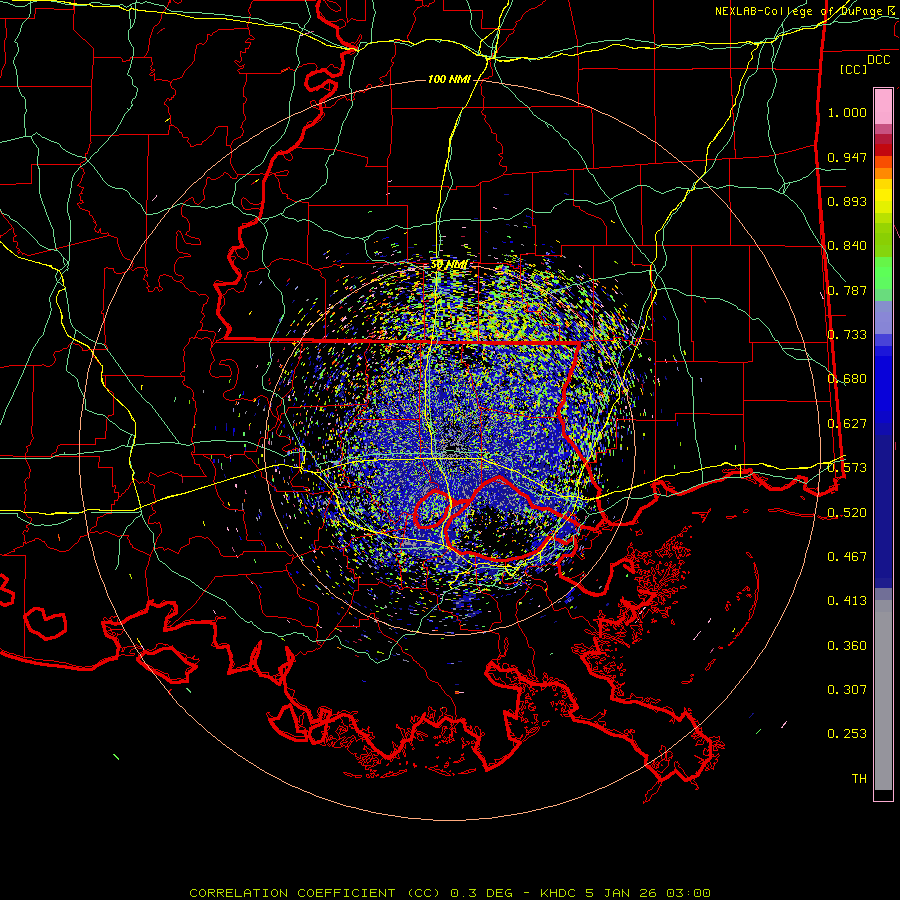Click the radar site center of the scan

[x=449, y=449]
